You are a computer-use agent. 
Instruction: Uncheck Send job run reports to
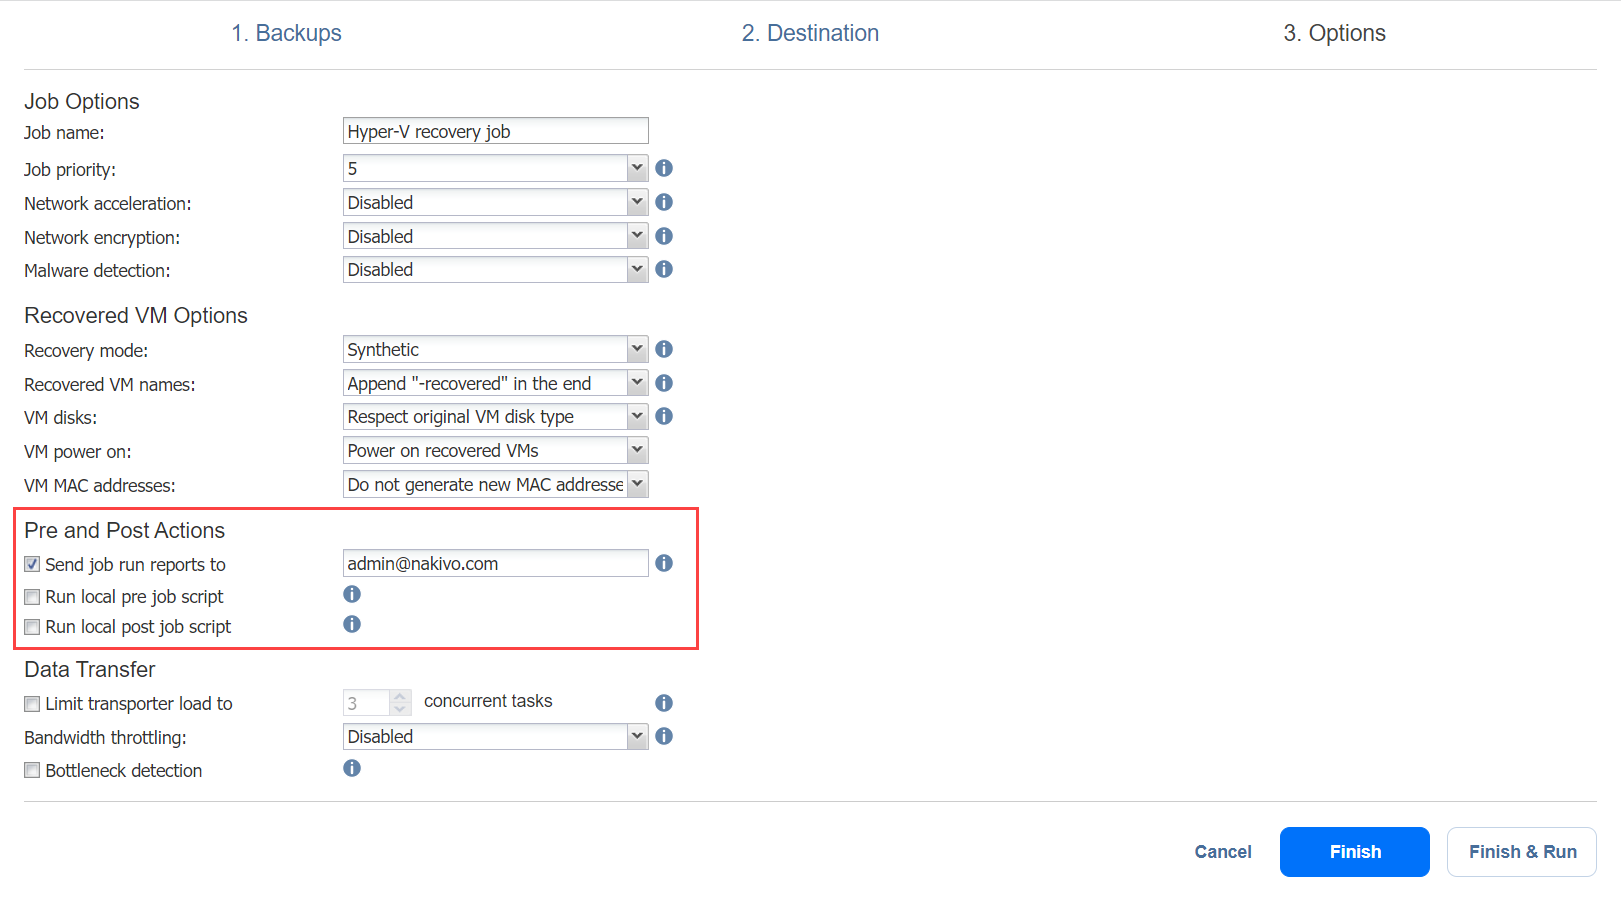(x=33, y=564)
